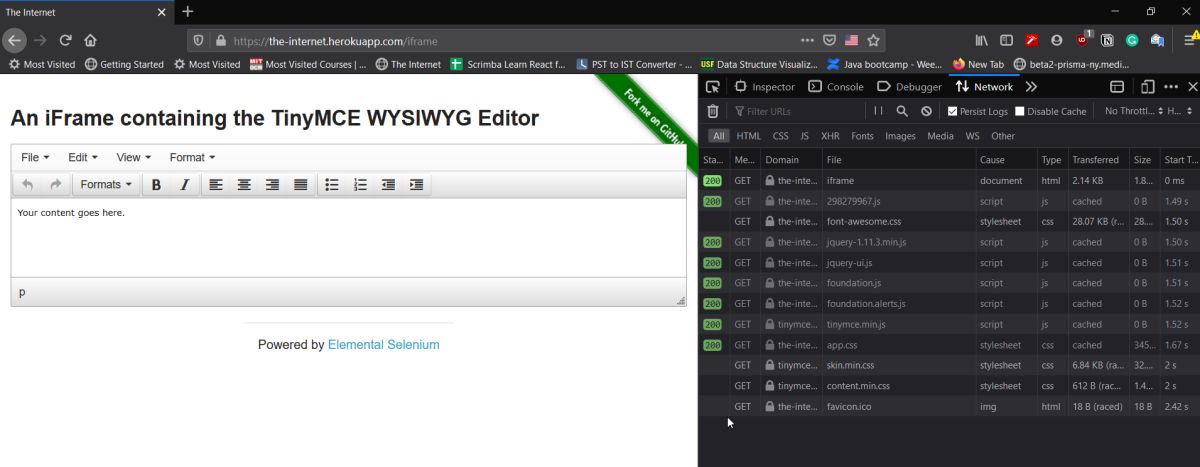Image resolution: width=1200 pixels, height=467 pixels.
Task: Click the TinyMCE Redo icon
Action: click(55, 184)
